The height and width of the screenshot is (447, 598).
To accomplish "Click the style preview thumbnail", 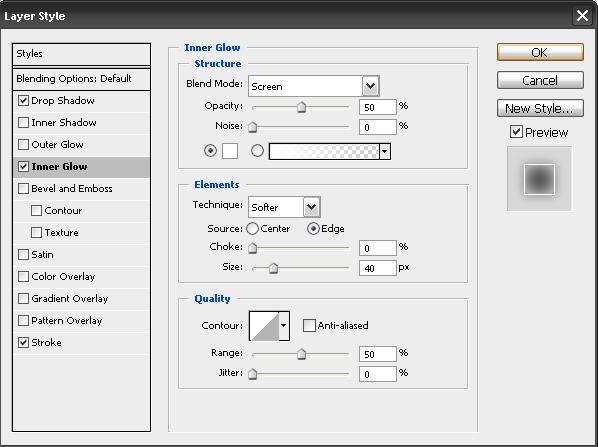I will pos(539,179).
